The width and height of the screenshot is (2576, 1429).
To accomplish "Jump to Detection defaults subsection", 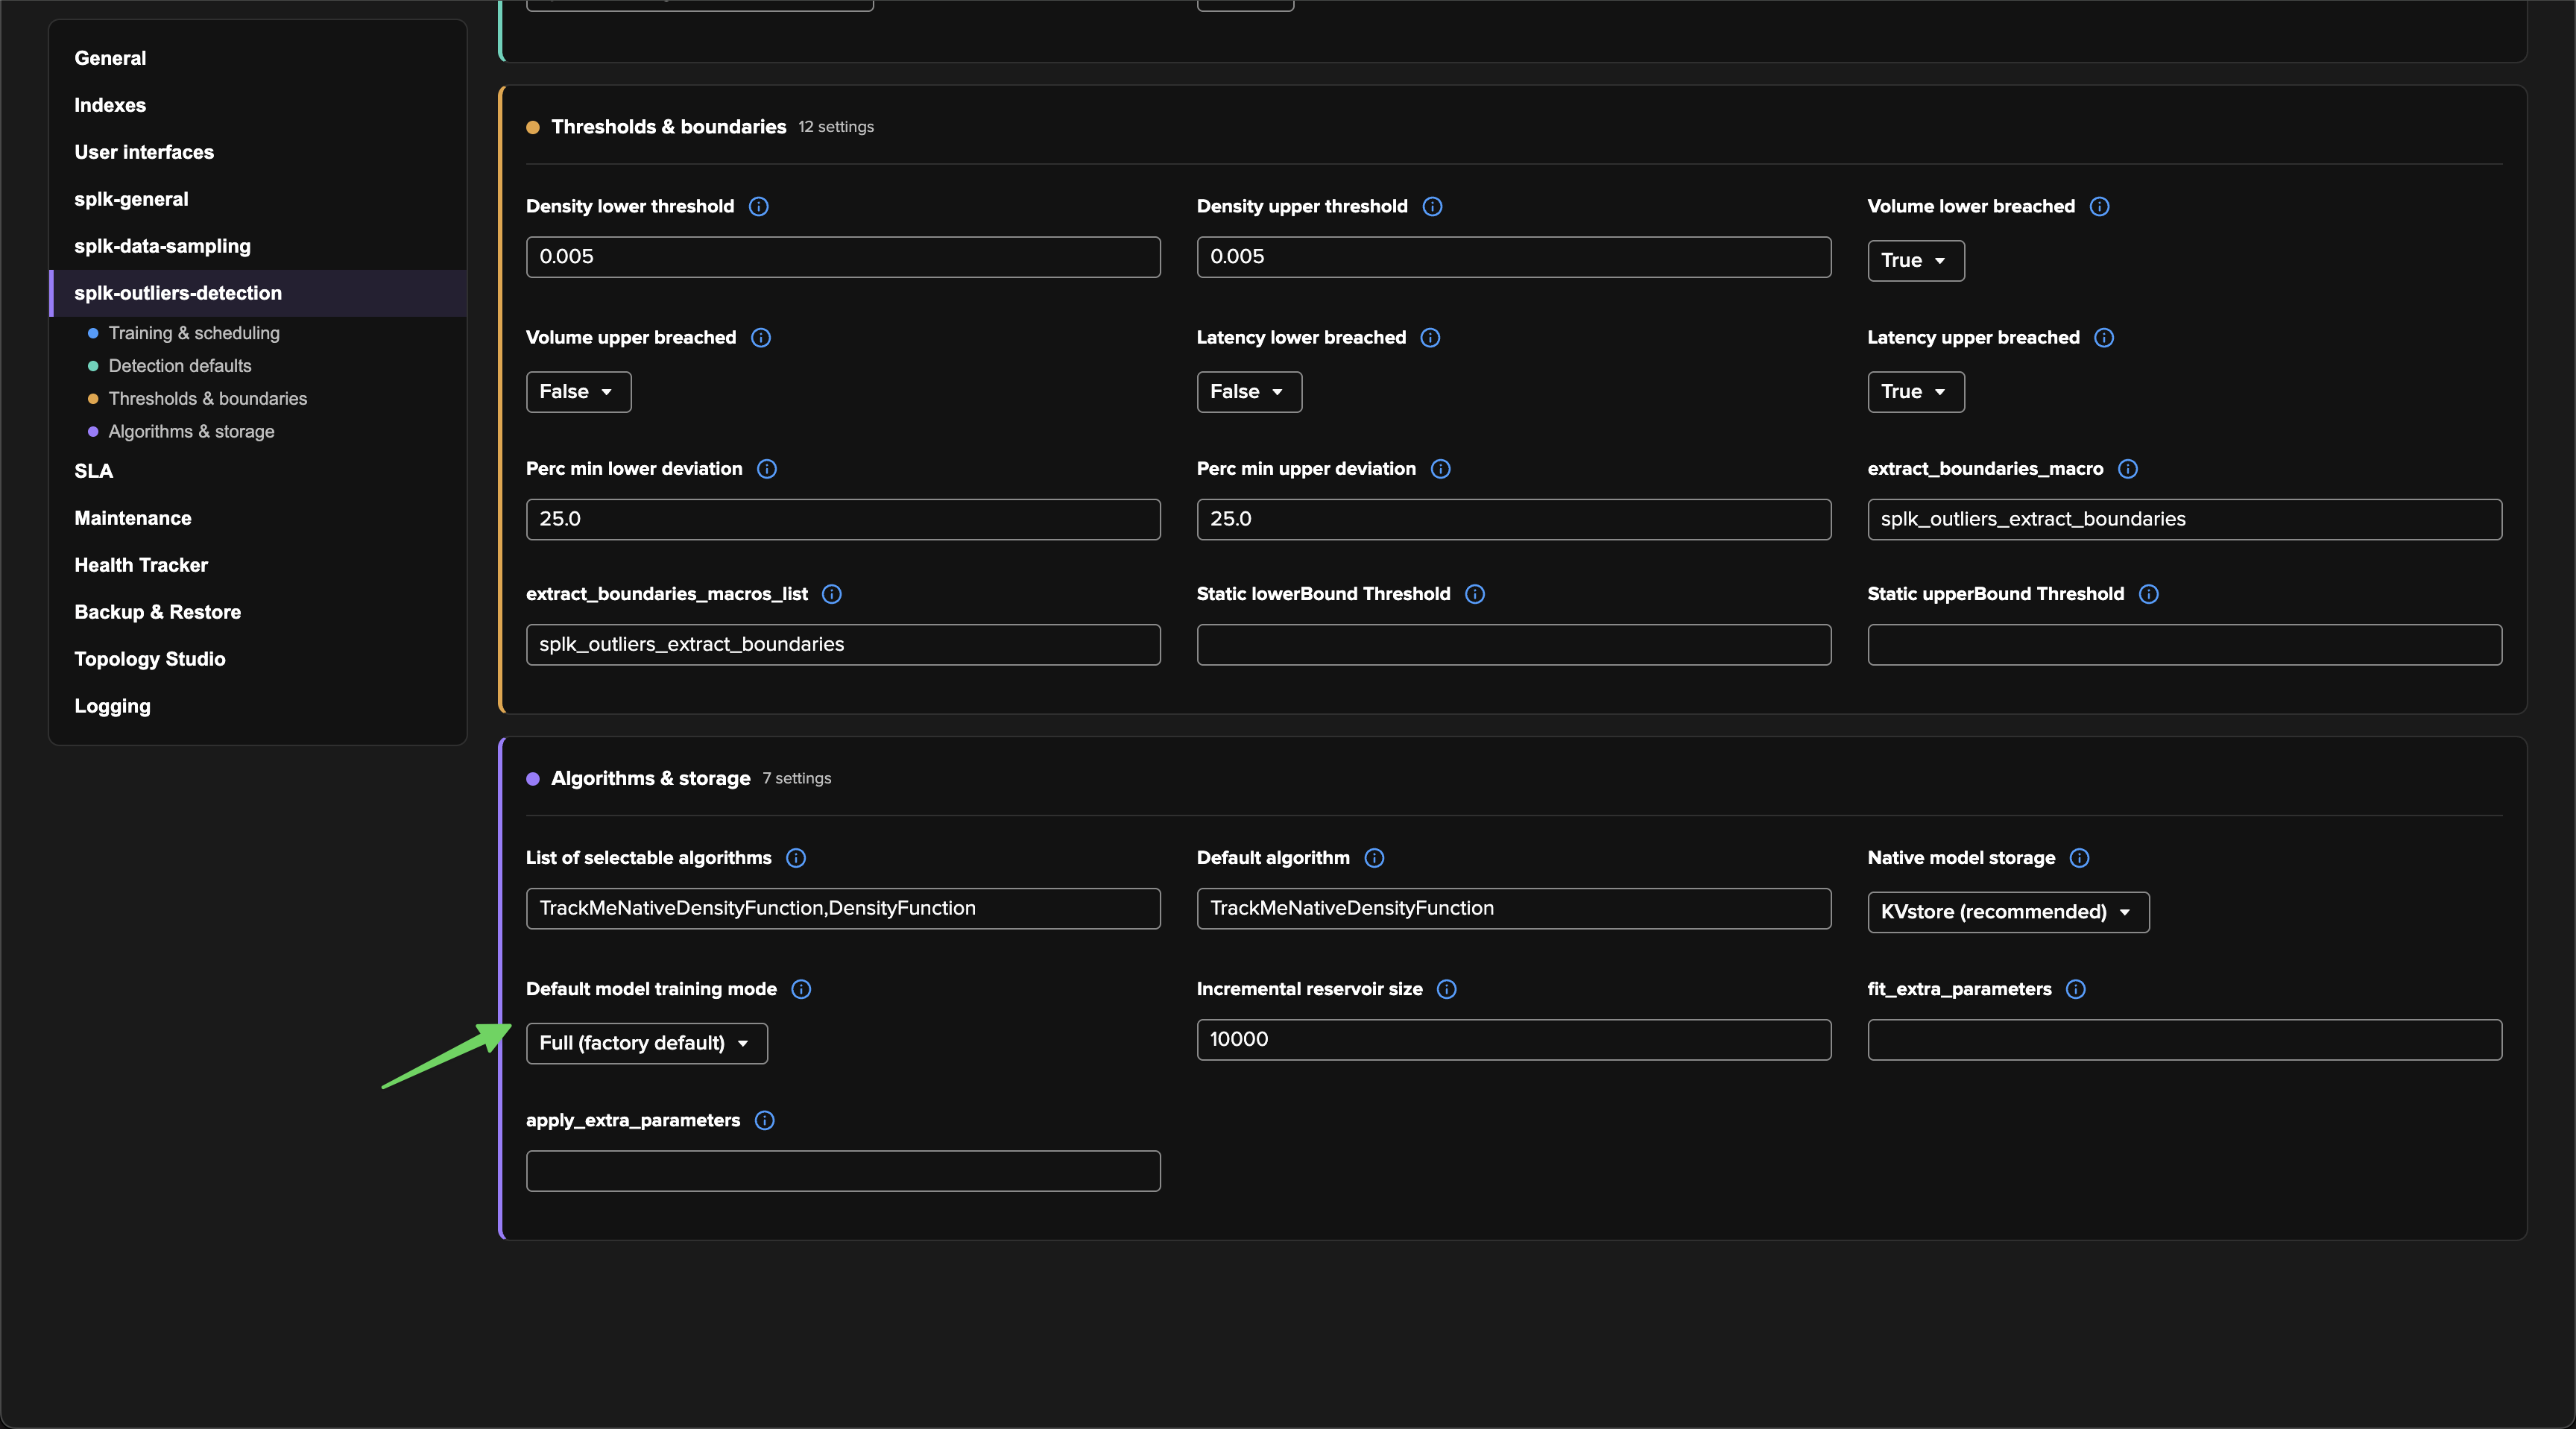I will (x=180, y=366).
